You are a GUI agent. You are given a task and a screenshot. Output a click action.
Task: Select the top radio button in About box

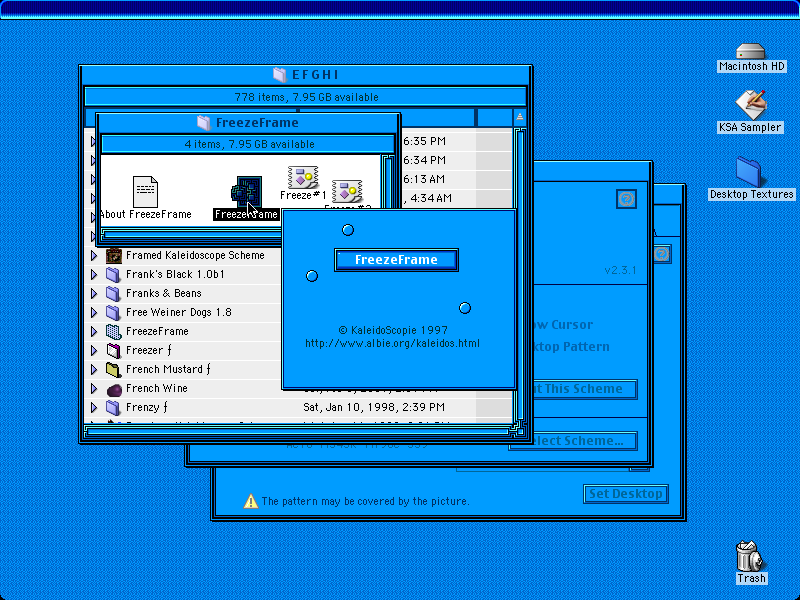(348, 230)
